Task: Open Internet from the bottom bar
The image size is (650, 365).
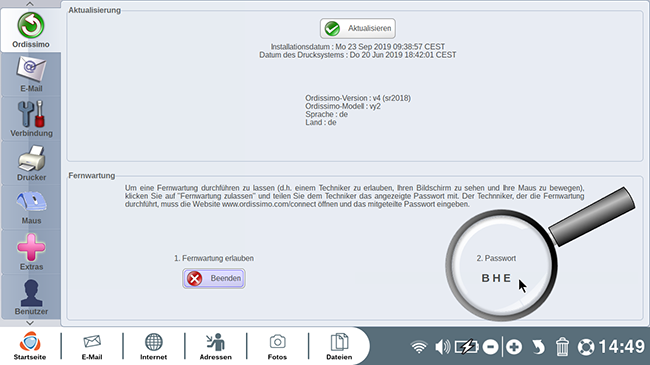Action: pos(153,346)
